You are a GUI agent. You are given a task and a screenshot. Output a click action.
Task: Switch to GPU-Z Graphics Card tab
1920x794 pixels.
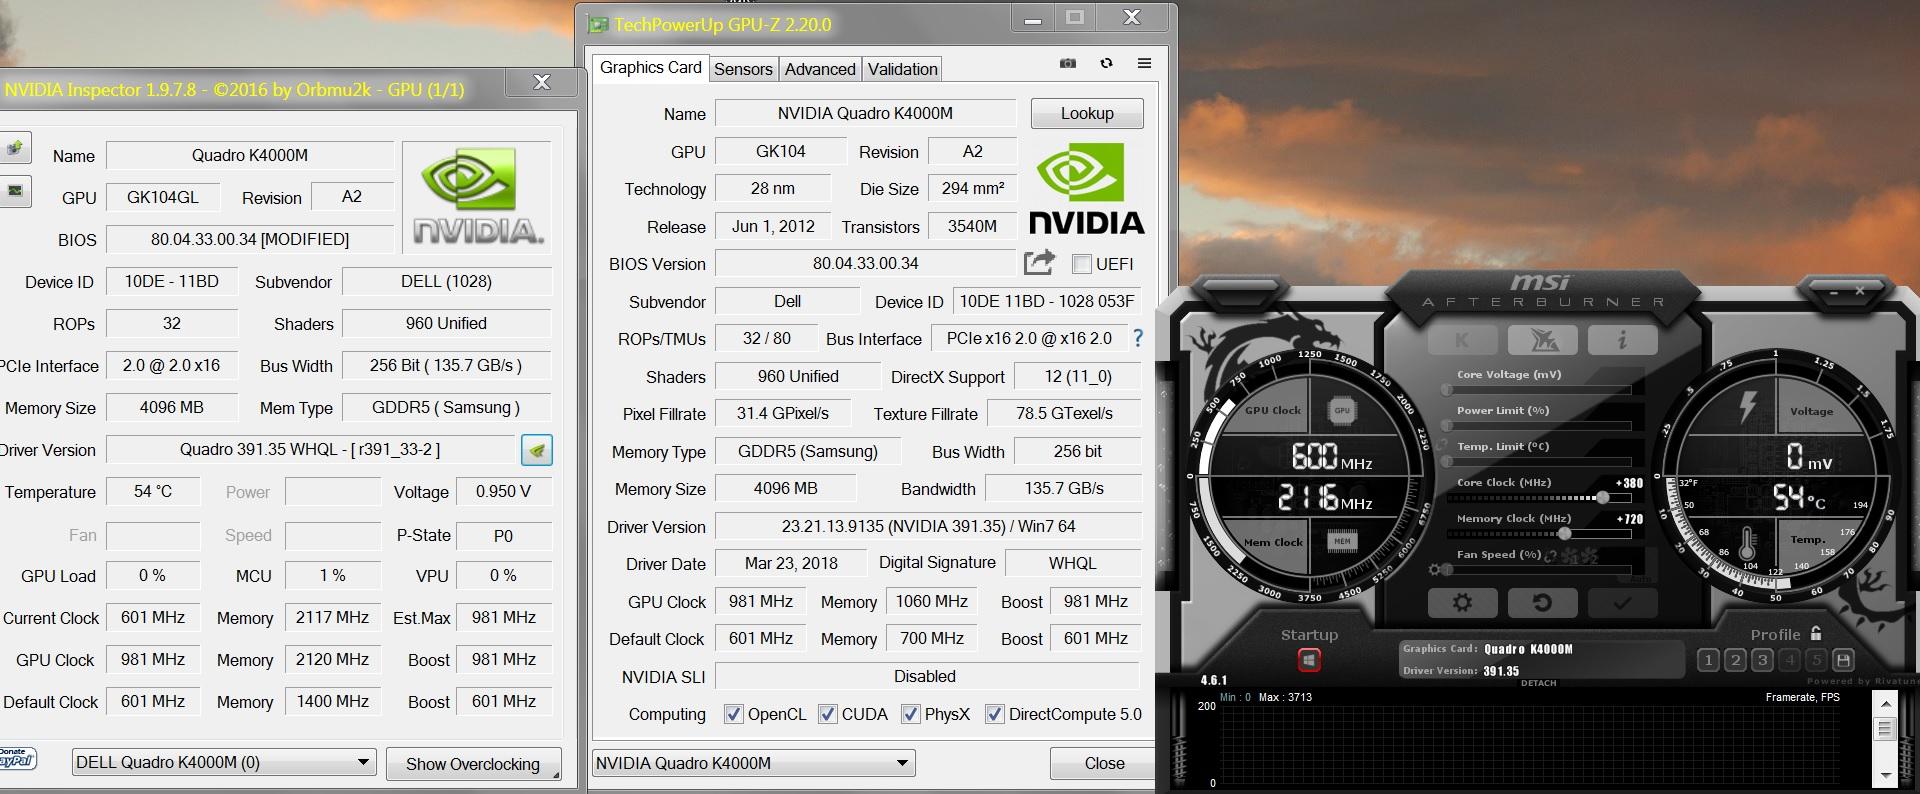[650, 68]
